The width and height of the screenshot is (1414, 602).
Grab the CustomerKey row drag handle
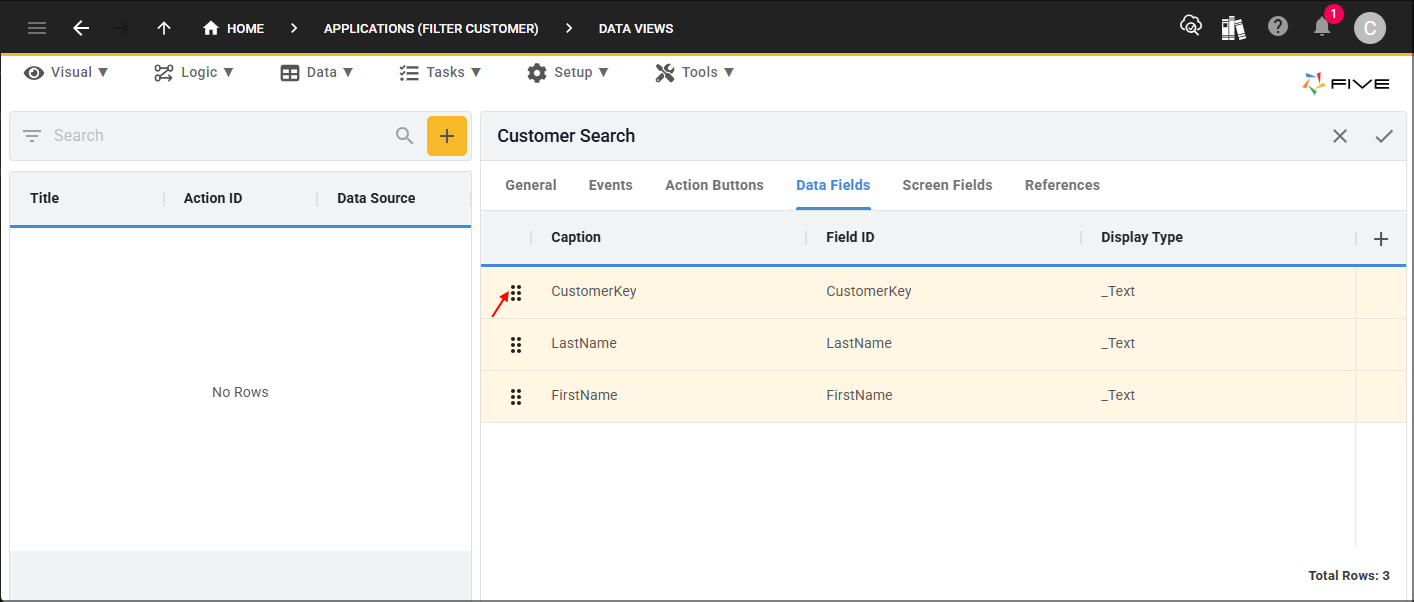(x=516, y=293)
